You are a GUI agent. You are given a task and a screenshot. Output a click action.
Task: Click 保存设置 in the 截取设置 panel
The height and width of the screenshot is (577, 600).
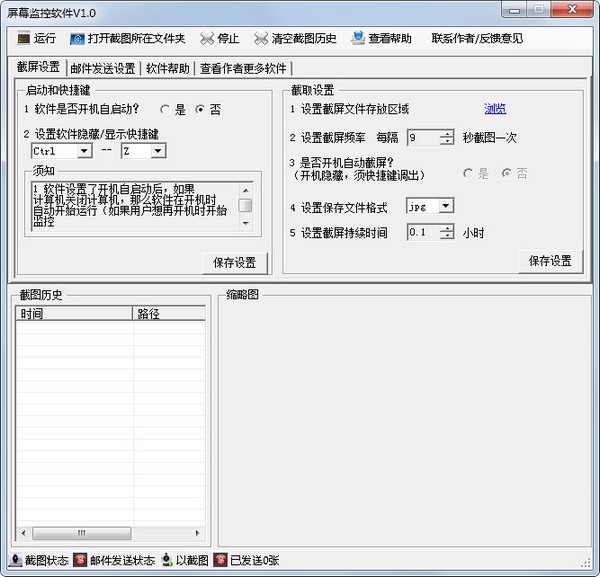549,260
